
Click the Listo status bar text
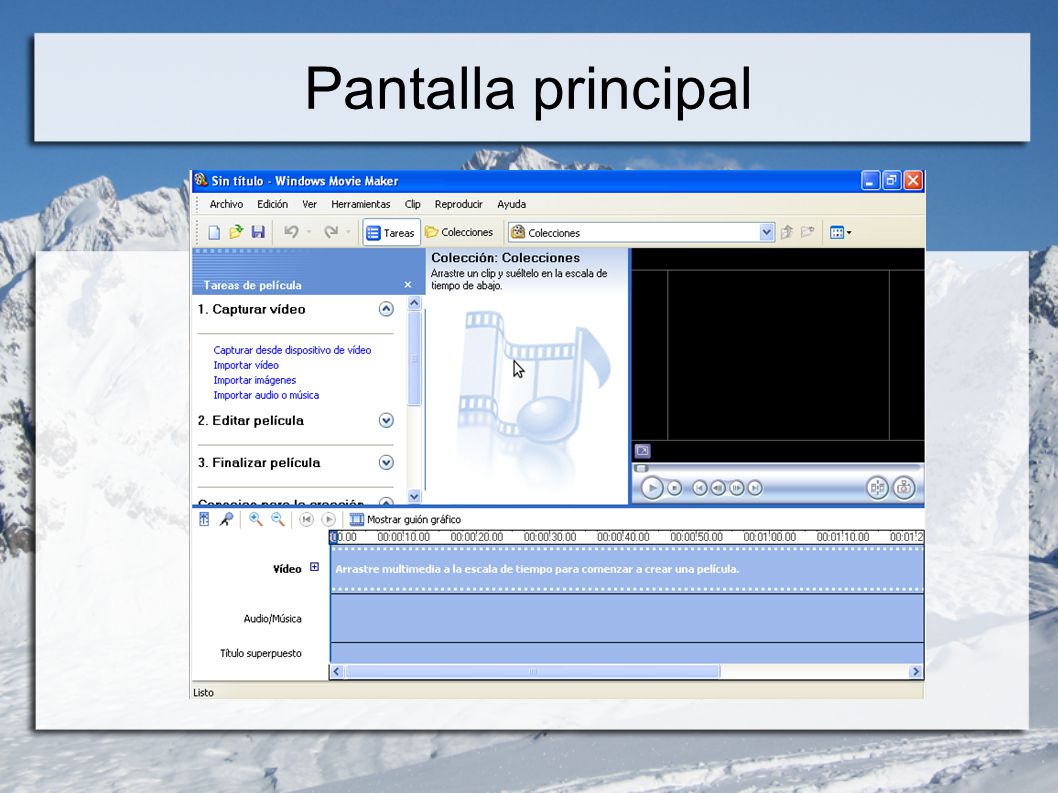click(x=203, y=692)
